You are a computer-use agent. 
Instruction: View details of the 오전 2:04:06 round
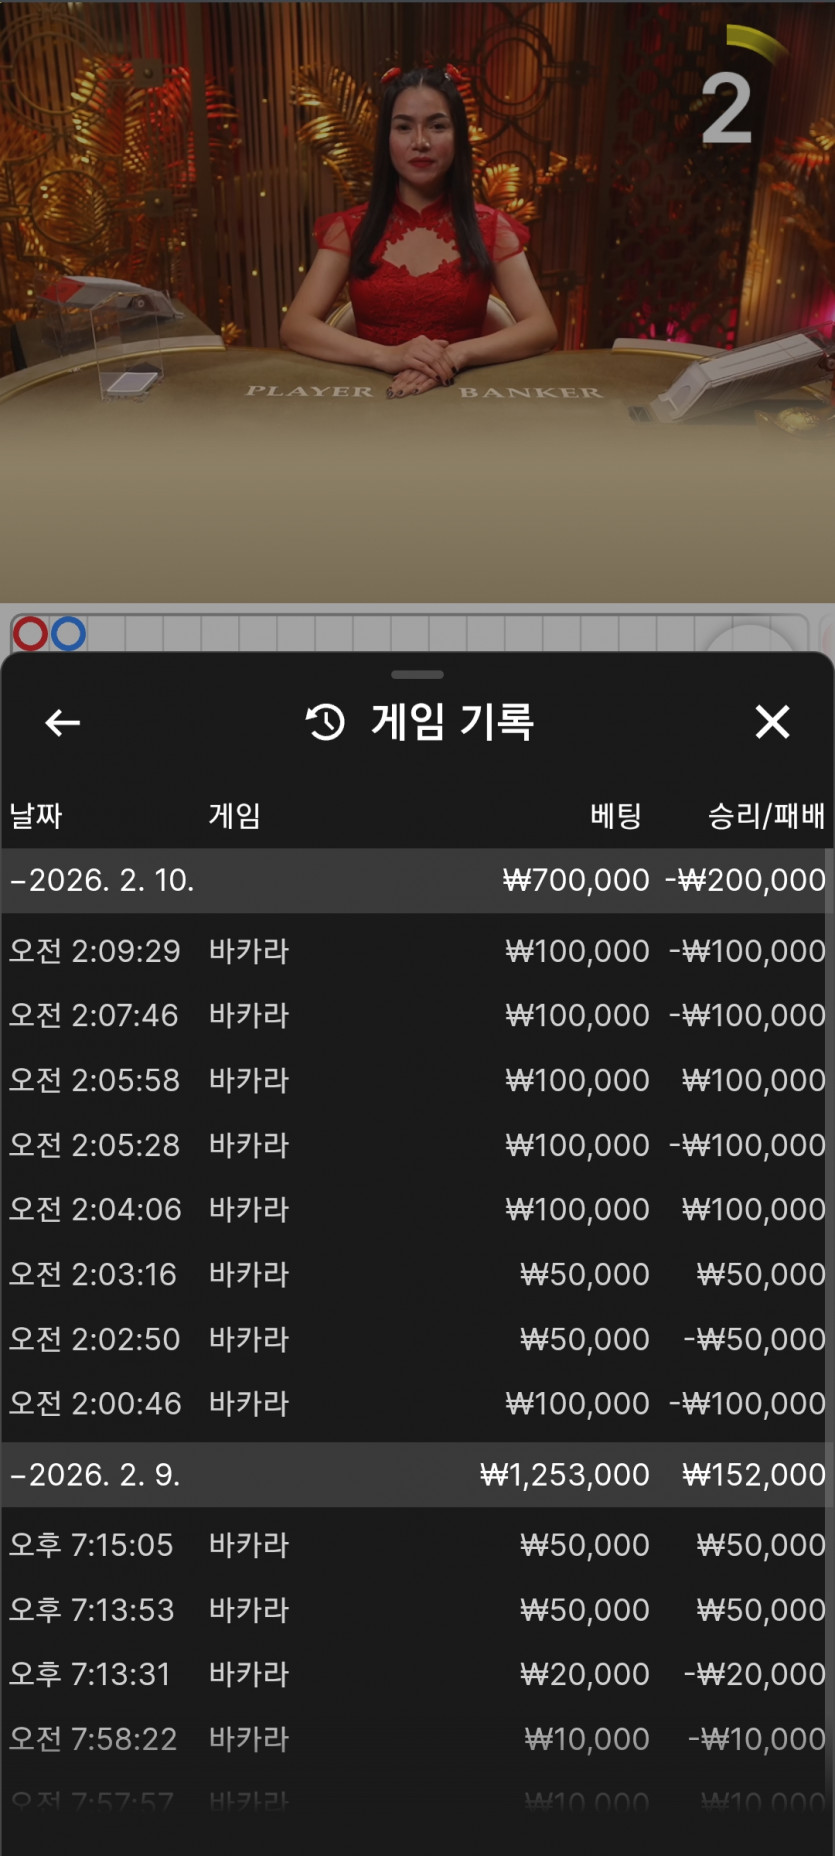417,1209
